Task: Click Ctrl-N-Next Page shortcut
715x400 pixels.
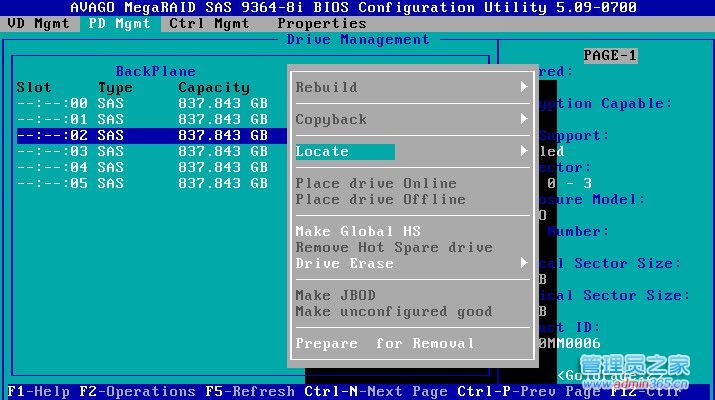Action: 376,391
